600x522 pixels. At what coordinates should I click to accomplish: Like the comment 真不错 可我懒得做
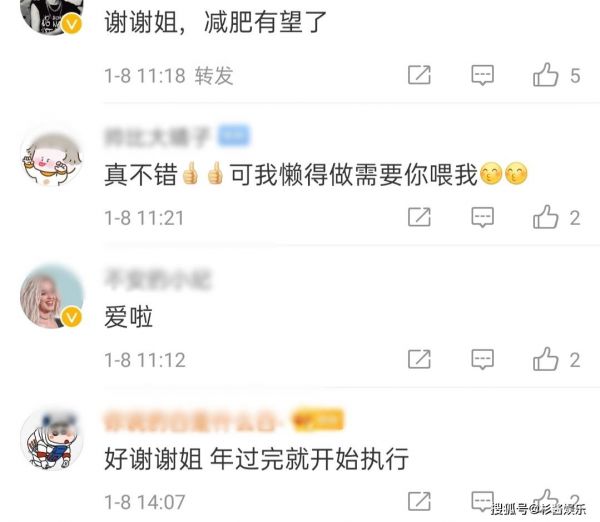pos(546,217)
